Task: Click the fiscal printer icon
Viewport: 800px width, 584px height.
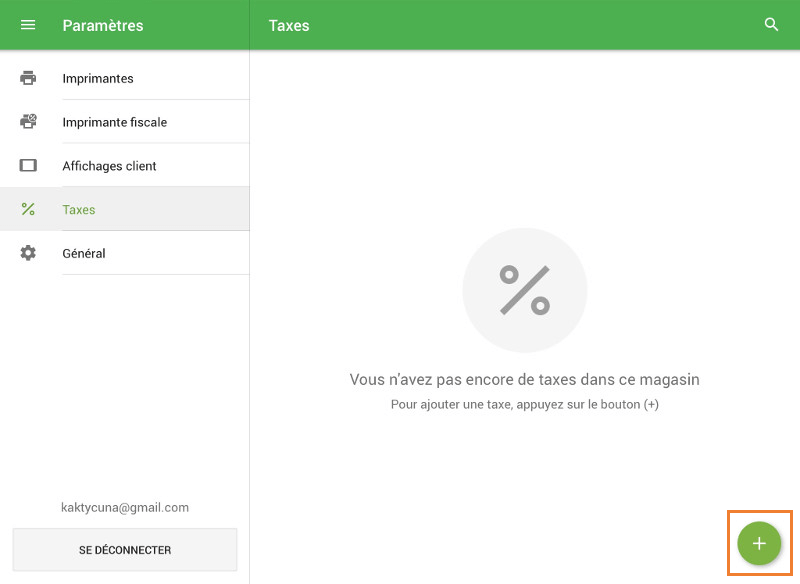Action: click(28, 121)
